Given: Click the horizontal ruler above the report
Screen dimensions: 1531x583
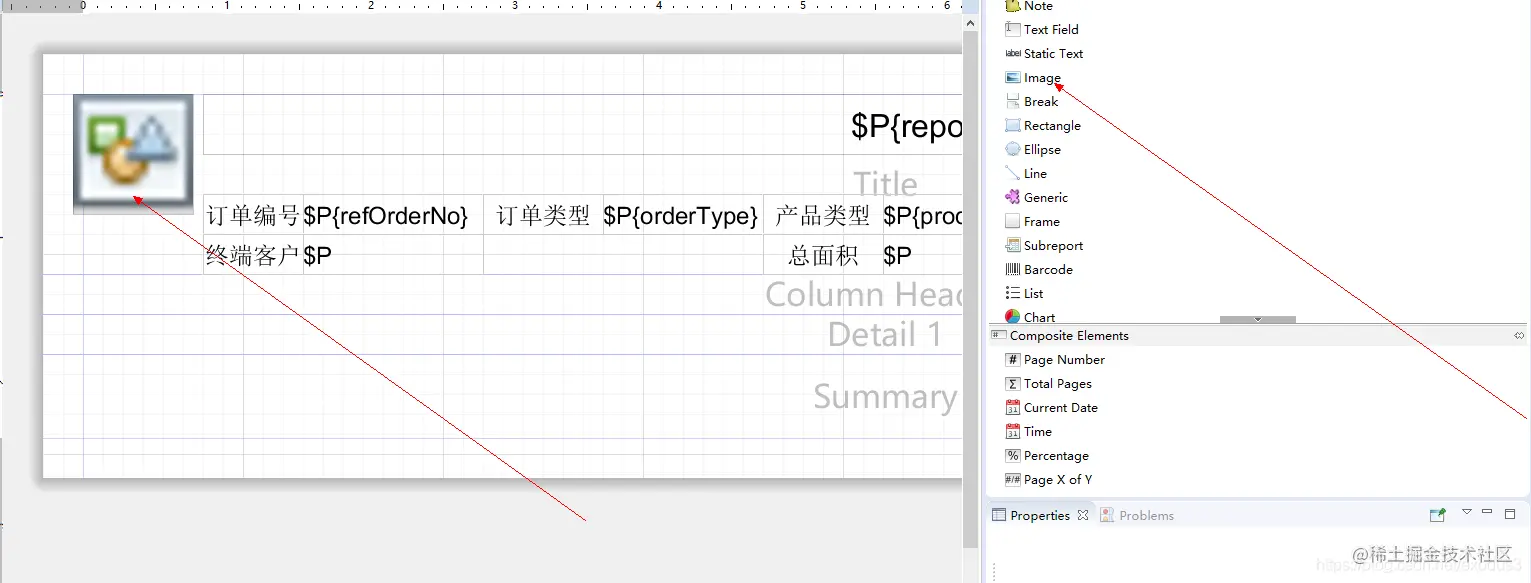Looking at the screenshot, I should [x=480, y=6].
